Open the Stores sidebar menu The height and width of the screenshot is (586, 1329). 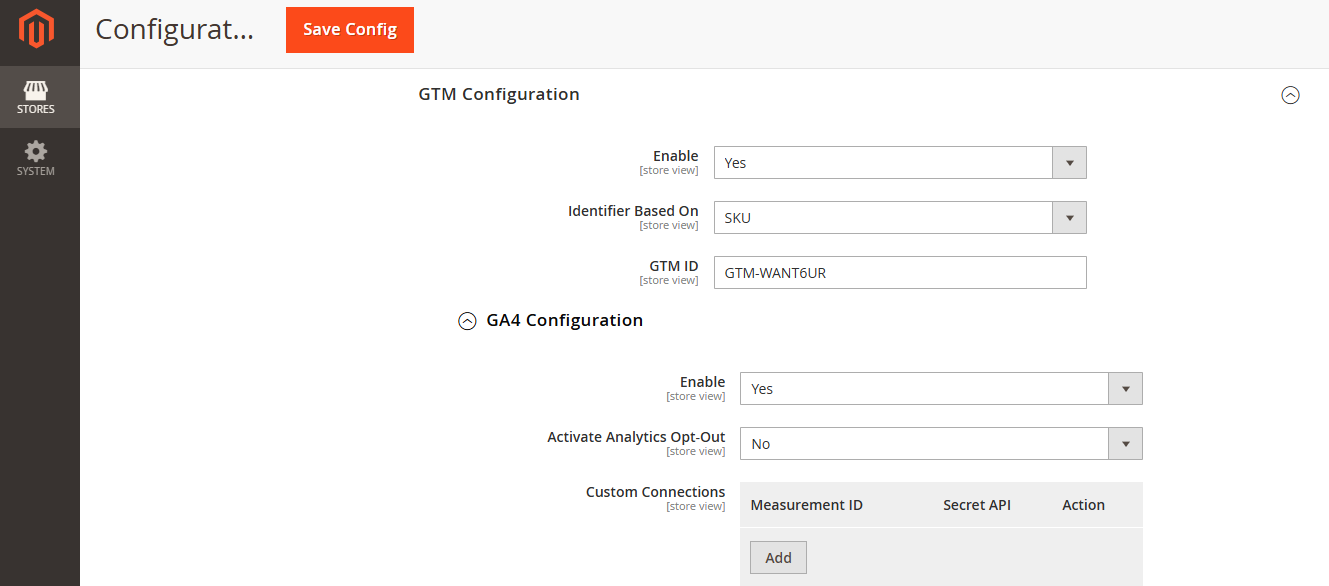36,97
